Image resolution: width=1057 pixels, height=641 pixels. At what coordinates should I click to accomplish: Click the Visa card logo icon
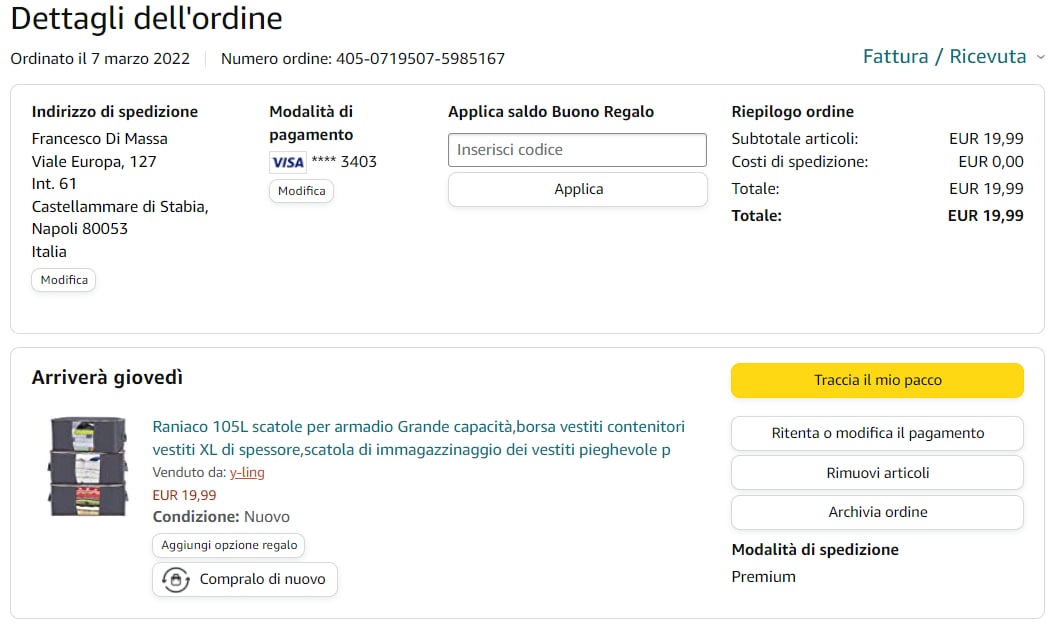point(288,162)
